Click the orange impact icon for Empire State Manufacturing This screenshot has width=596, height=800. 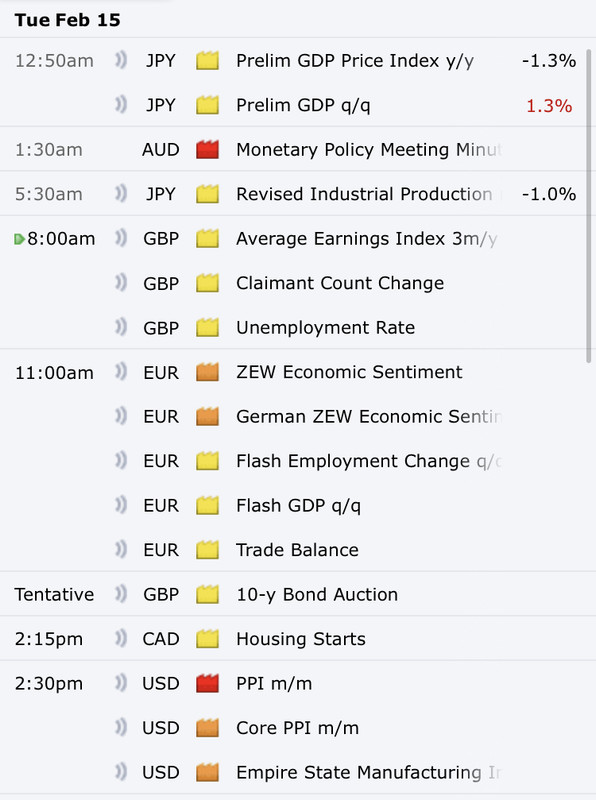click(207, 772)
